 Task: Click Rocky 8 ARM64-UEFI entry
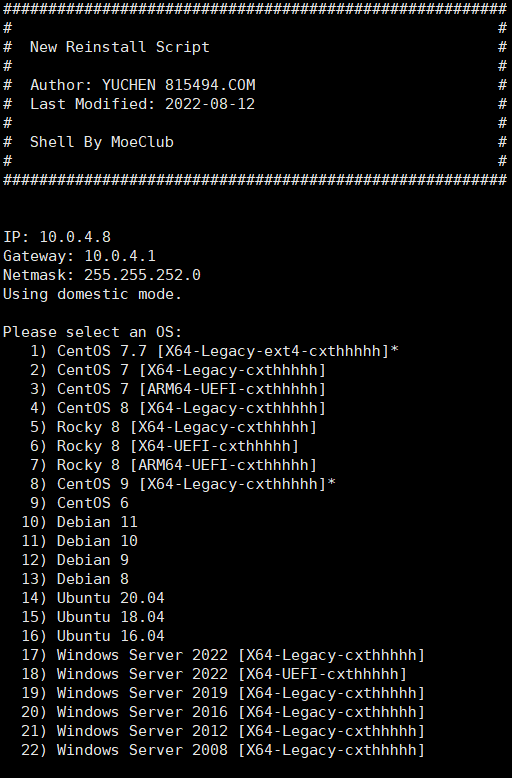(173, 465)
